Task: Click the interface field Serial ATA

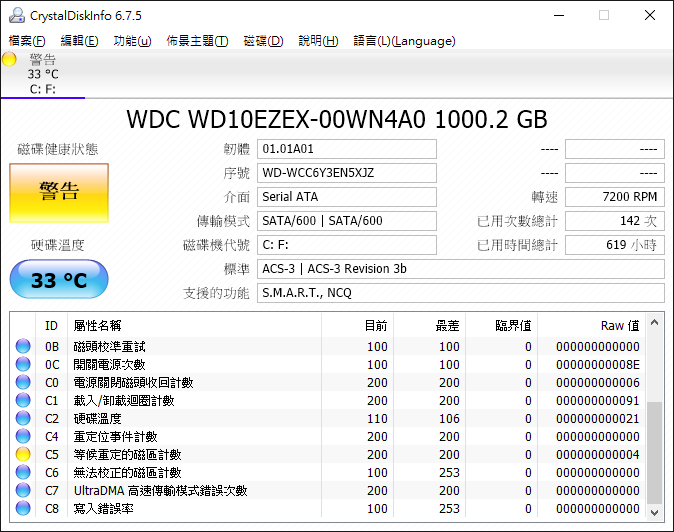Action: tap(347, 197)
